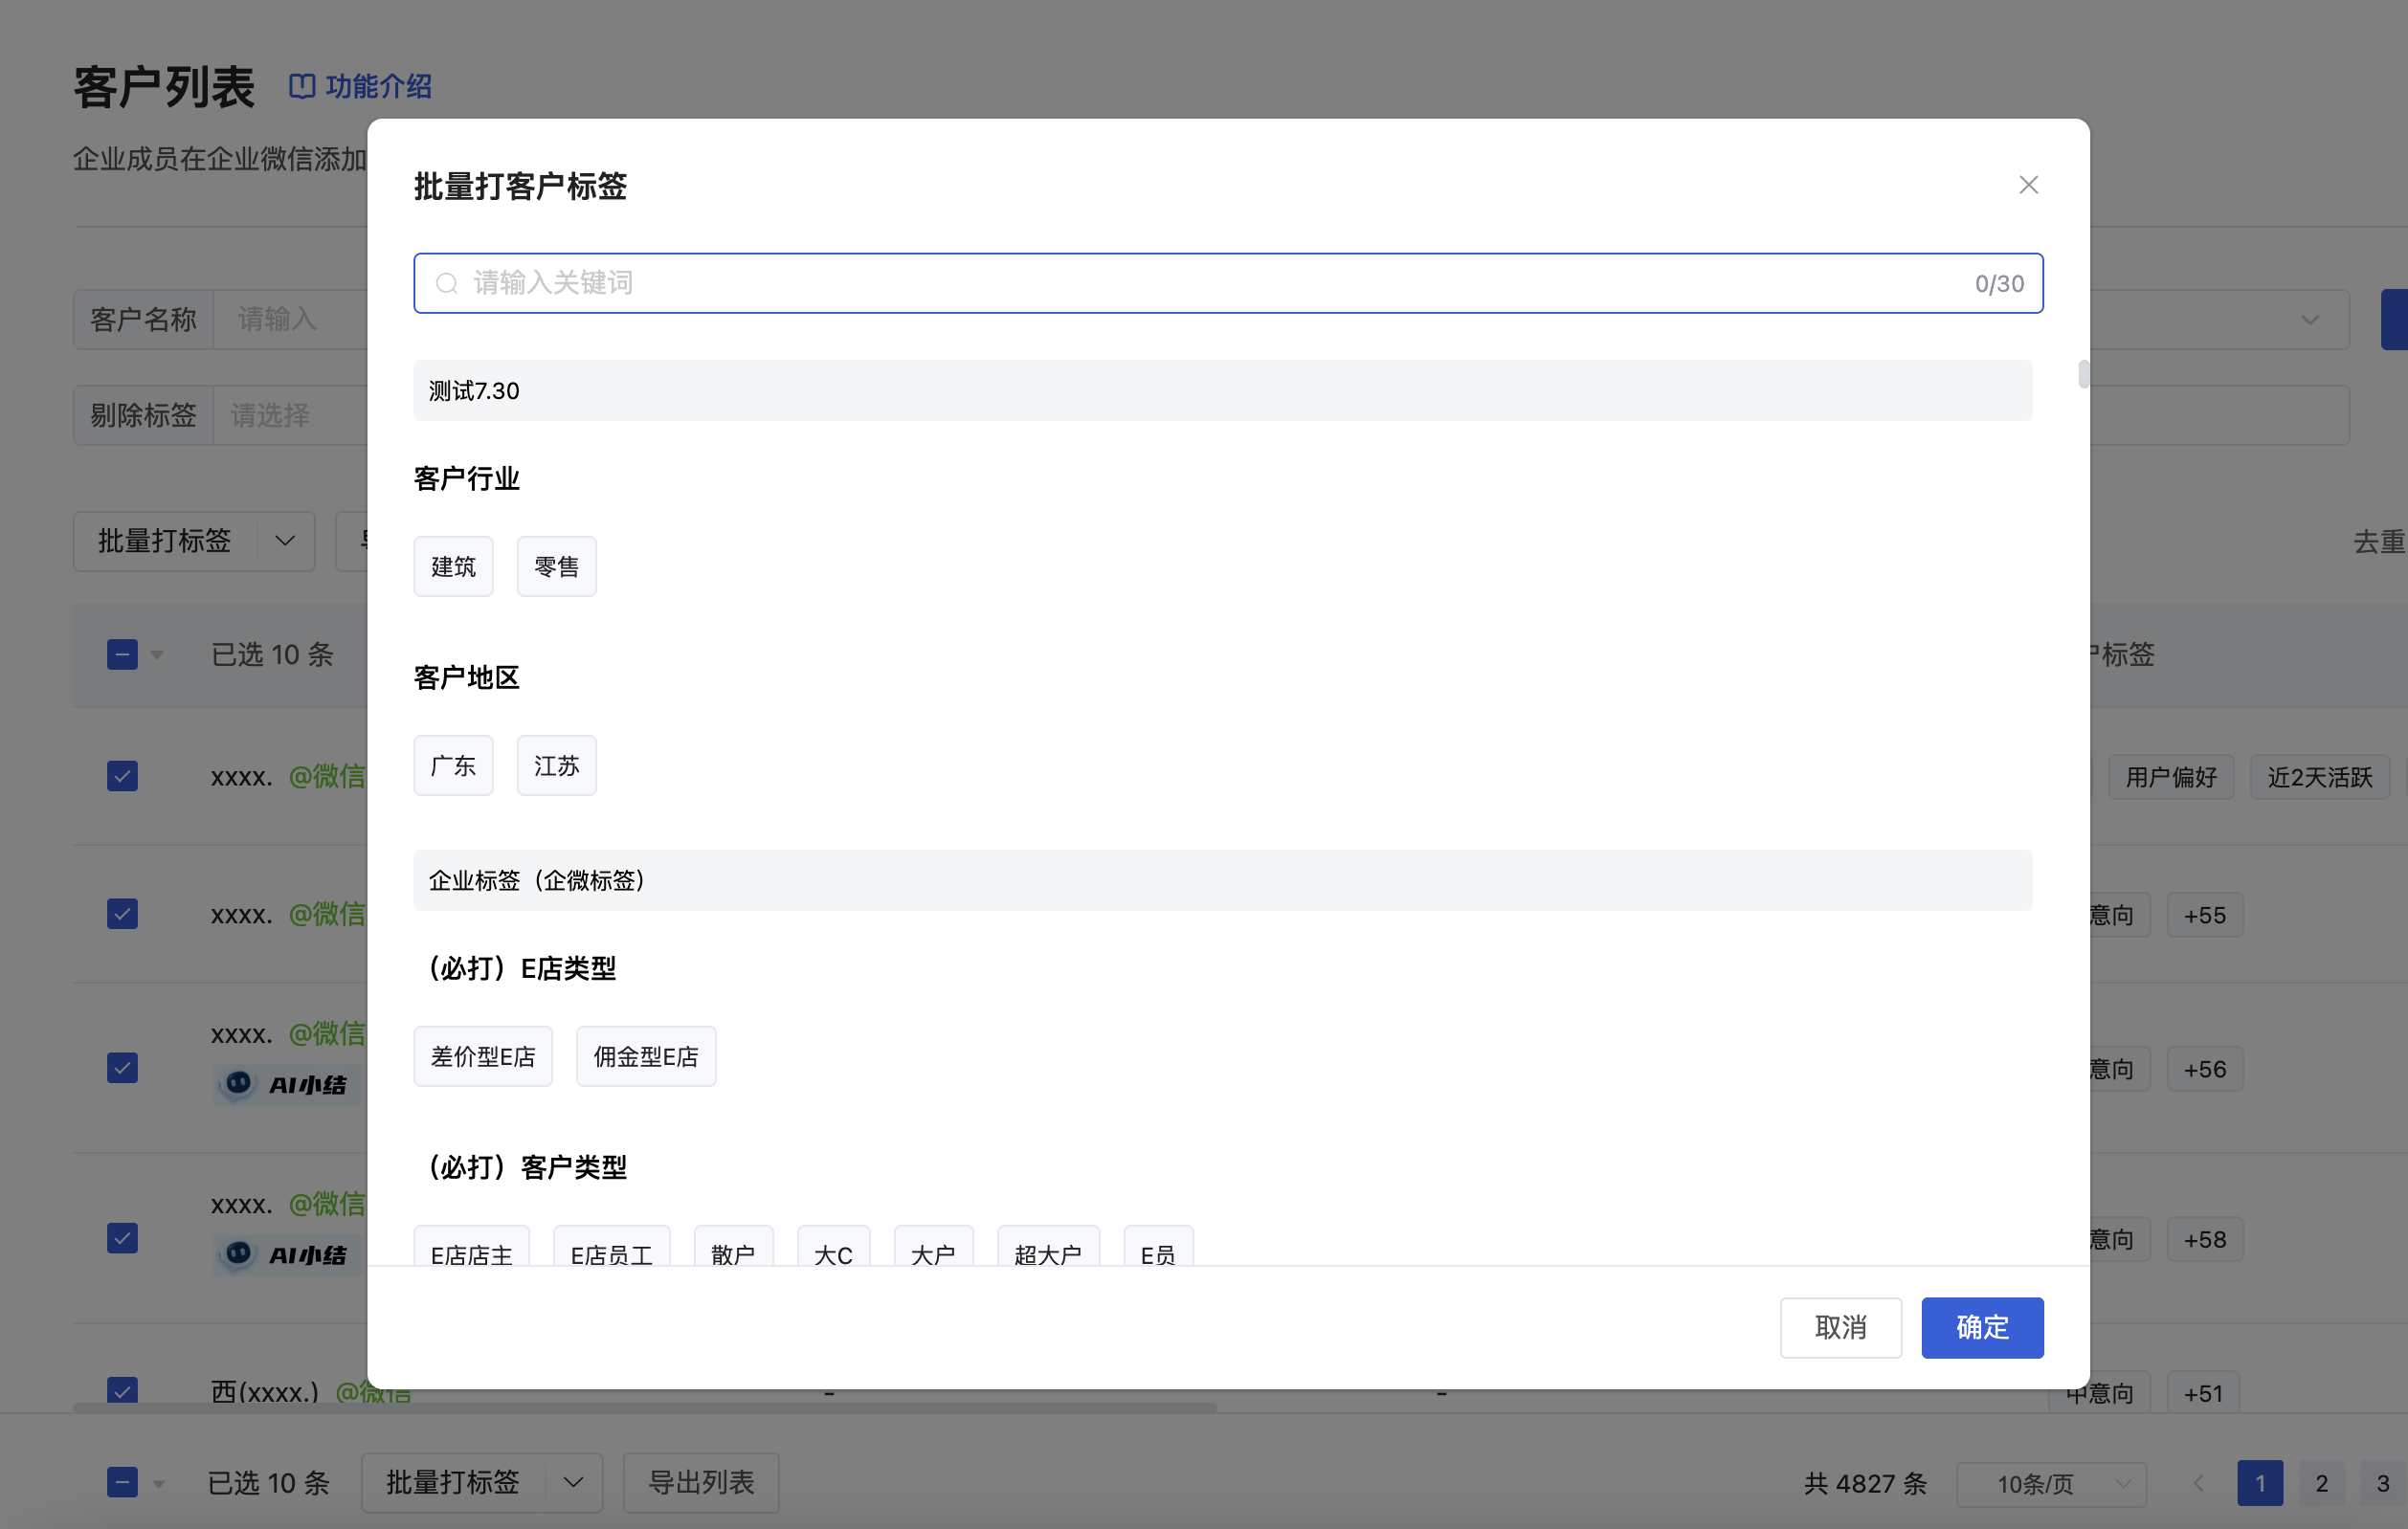The width and height of the screenshot is (2408, 1529).
Task: Toggle bottom bar select-all checkbox
Action: point(122,1482)
